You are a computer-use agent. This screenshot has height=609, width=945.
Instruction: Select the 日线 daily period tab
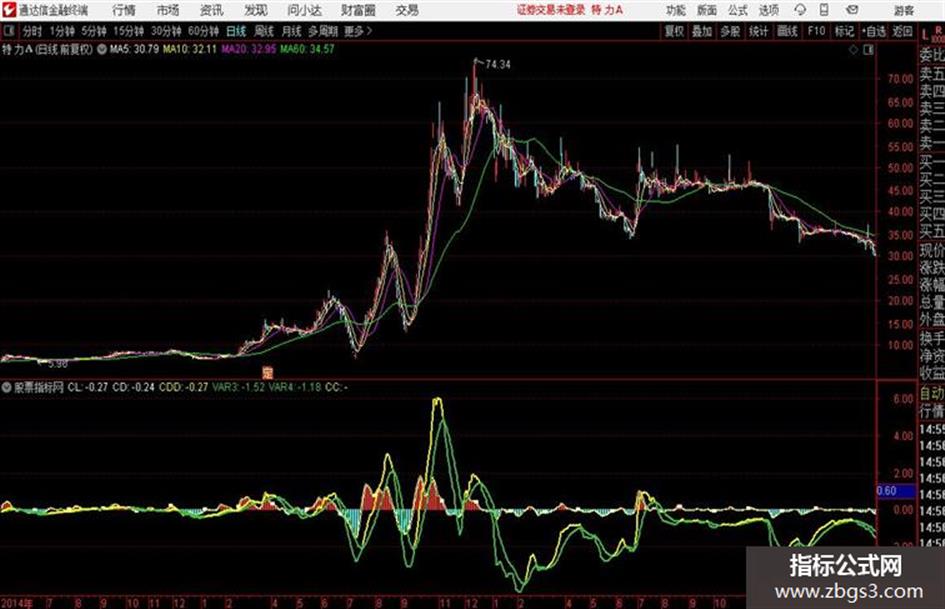(x=236, y=31)
